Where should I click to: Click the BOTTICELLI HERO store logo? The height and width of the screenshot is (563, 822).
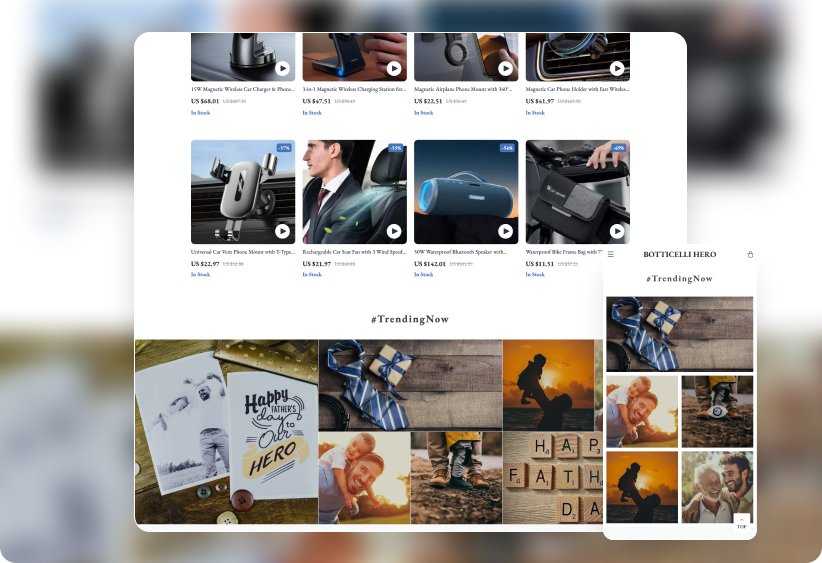pos(679,255)
